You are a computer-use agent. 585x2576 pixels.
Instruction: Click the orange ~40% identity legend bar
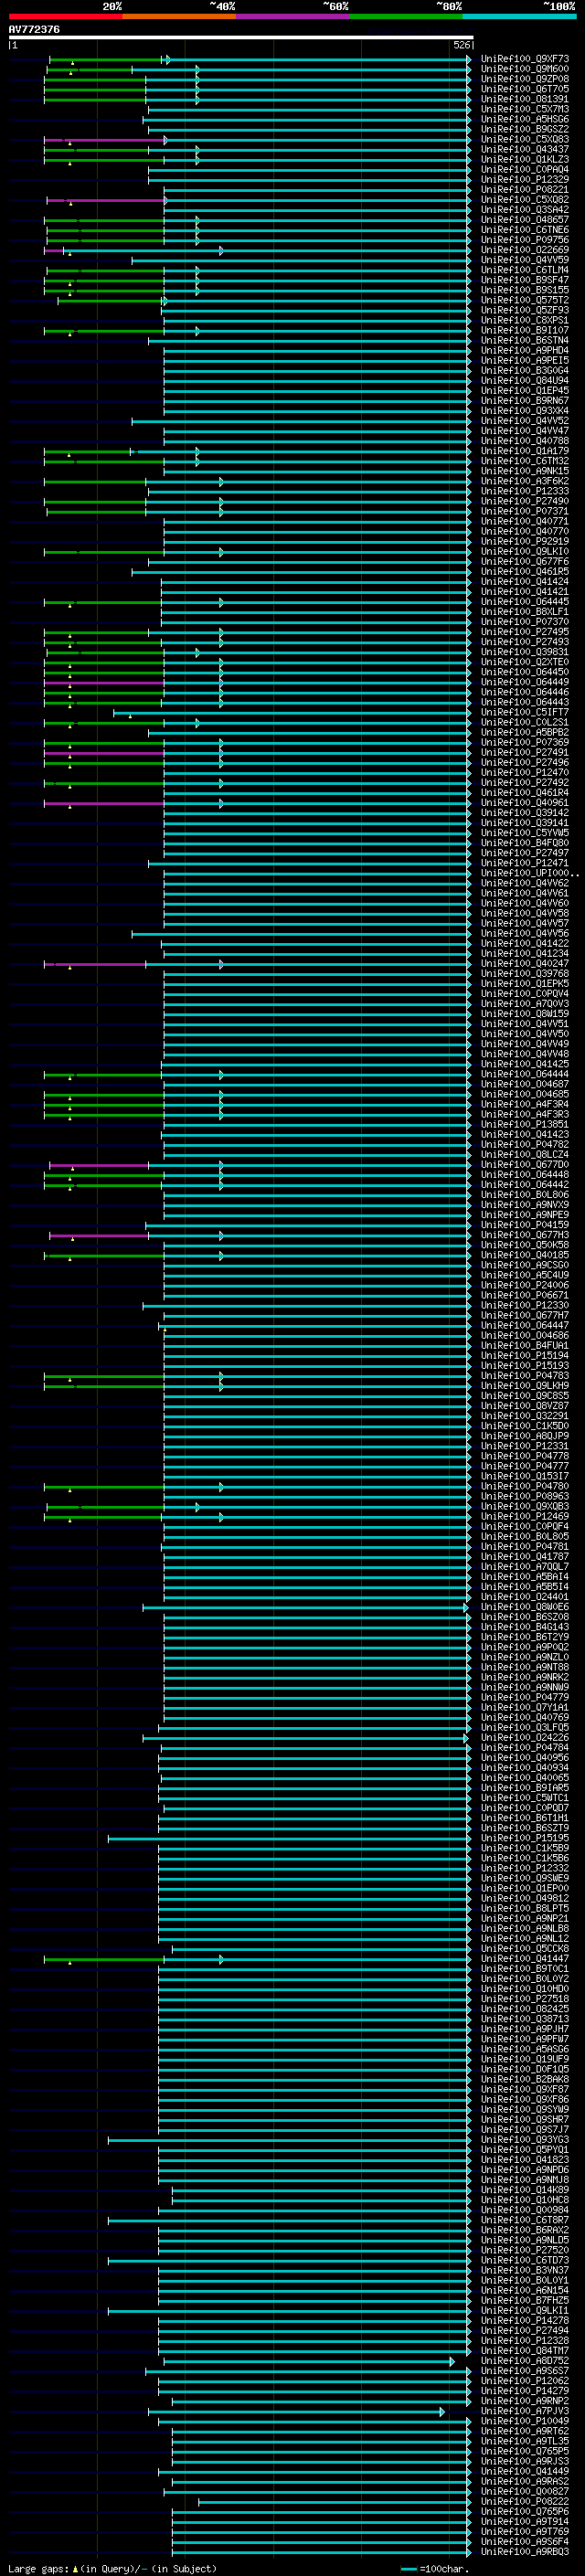pyautogui.click(x=179, y=16)
